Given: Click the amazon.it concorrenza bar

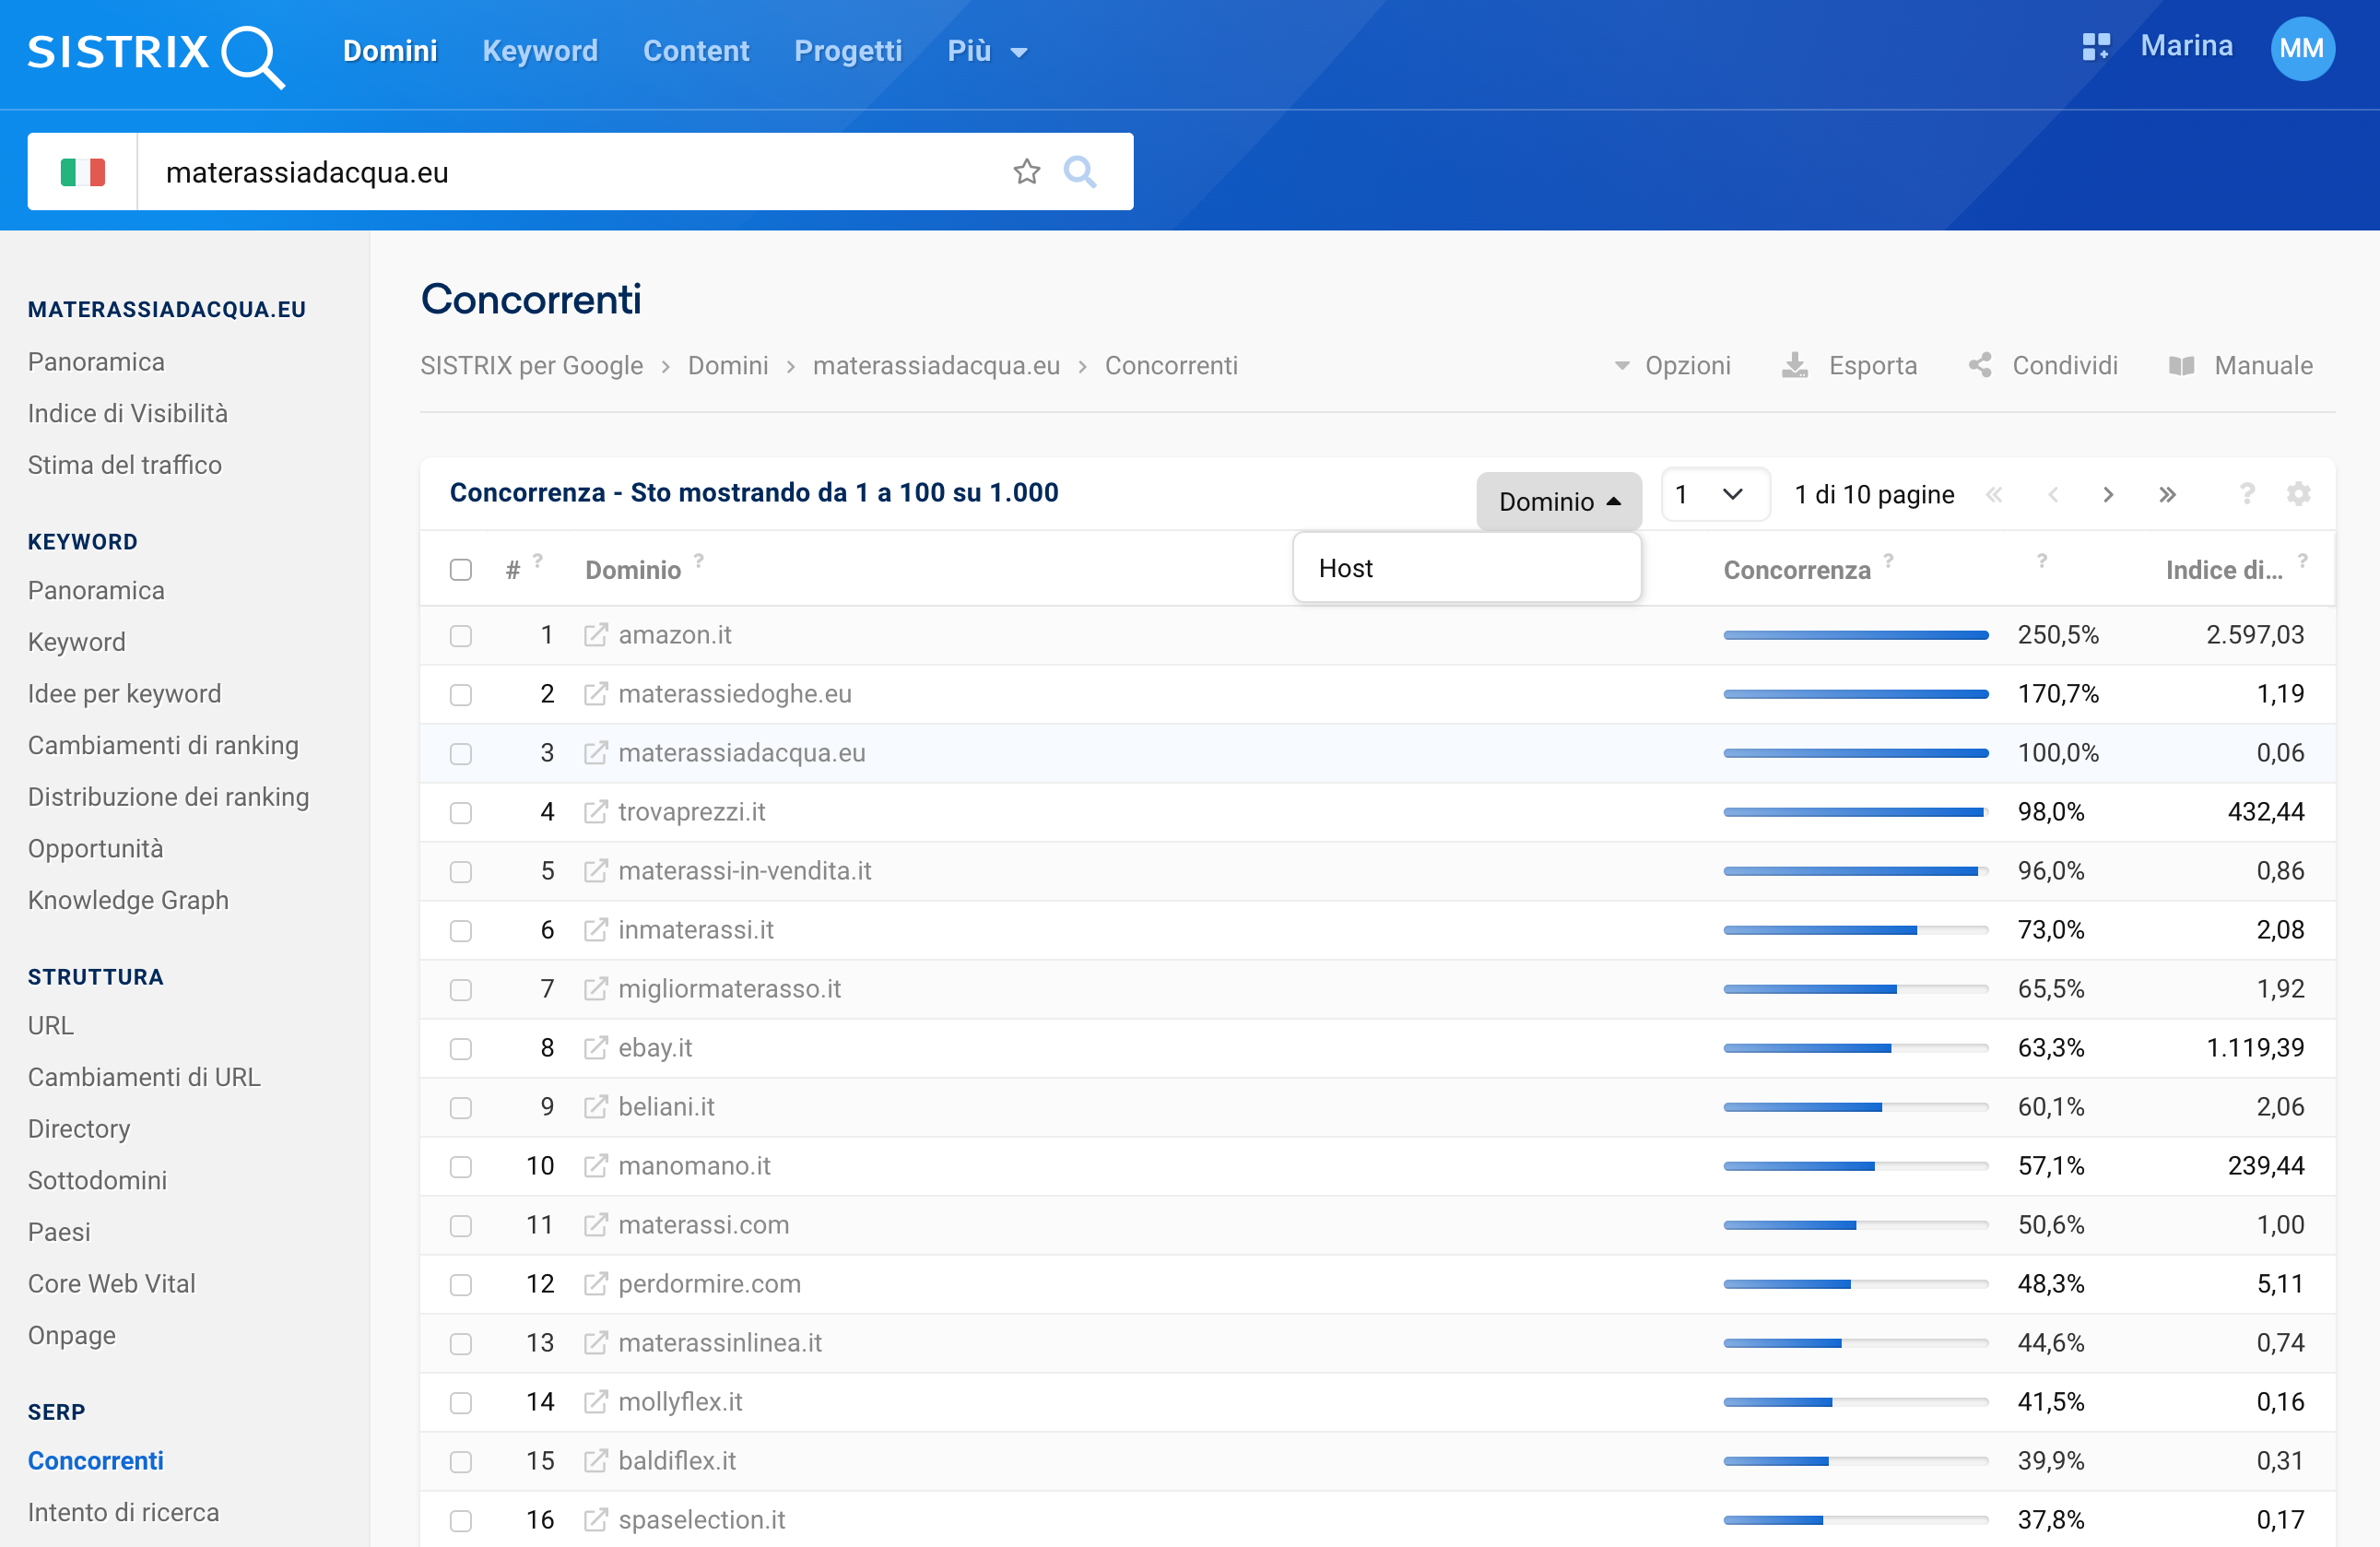Looking at the screenshot, I should pyautogui.click(x=1855, y=635).
